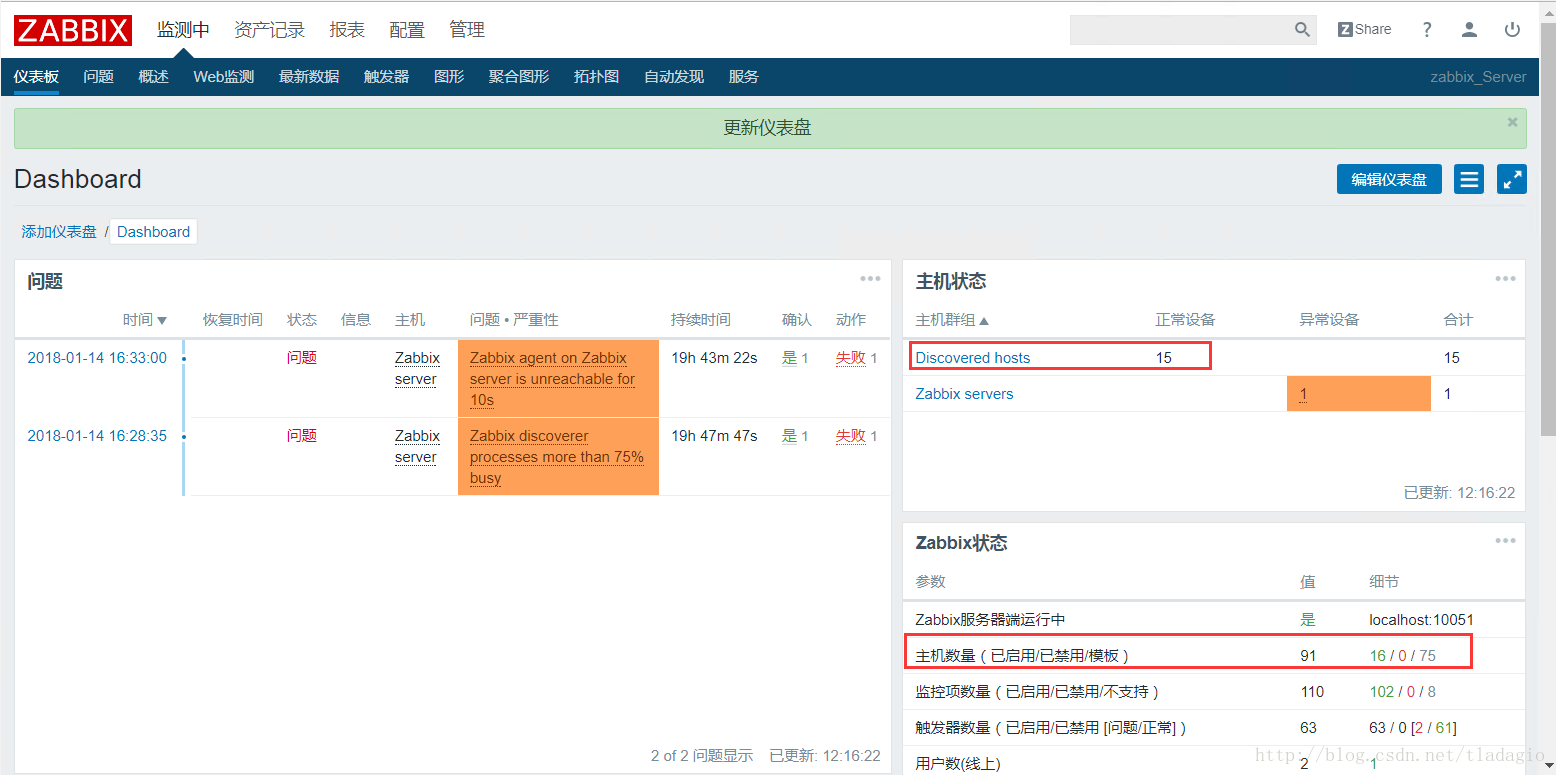Open the 资产记录 main menu
1556x775 pixels.
click(x=269, y=30)
